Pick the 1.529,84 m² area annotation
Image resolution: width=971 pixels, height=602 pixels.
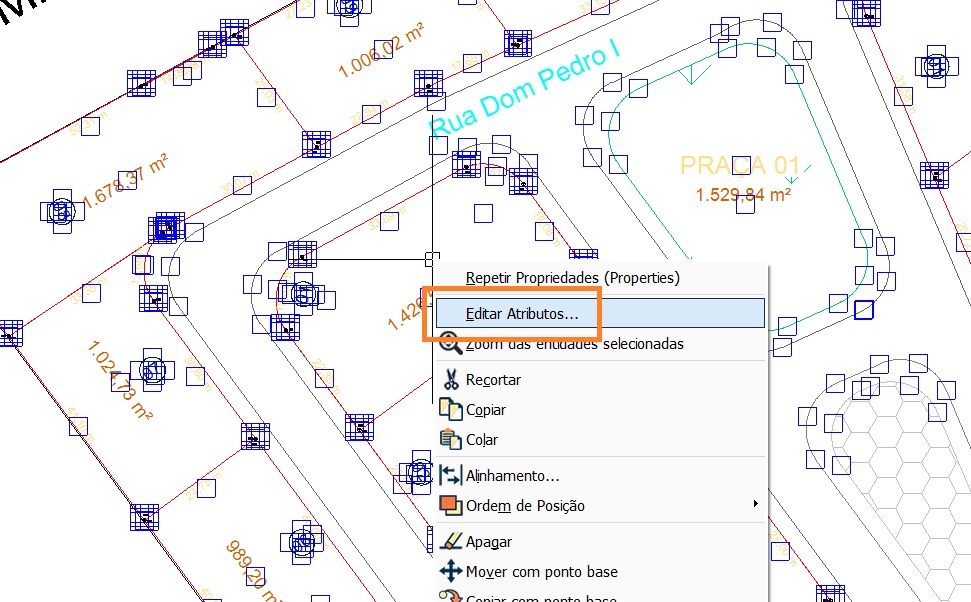(x=743, y=194)
